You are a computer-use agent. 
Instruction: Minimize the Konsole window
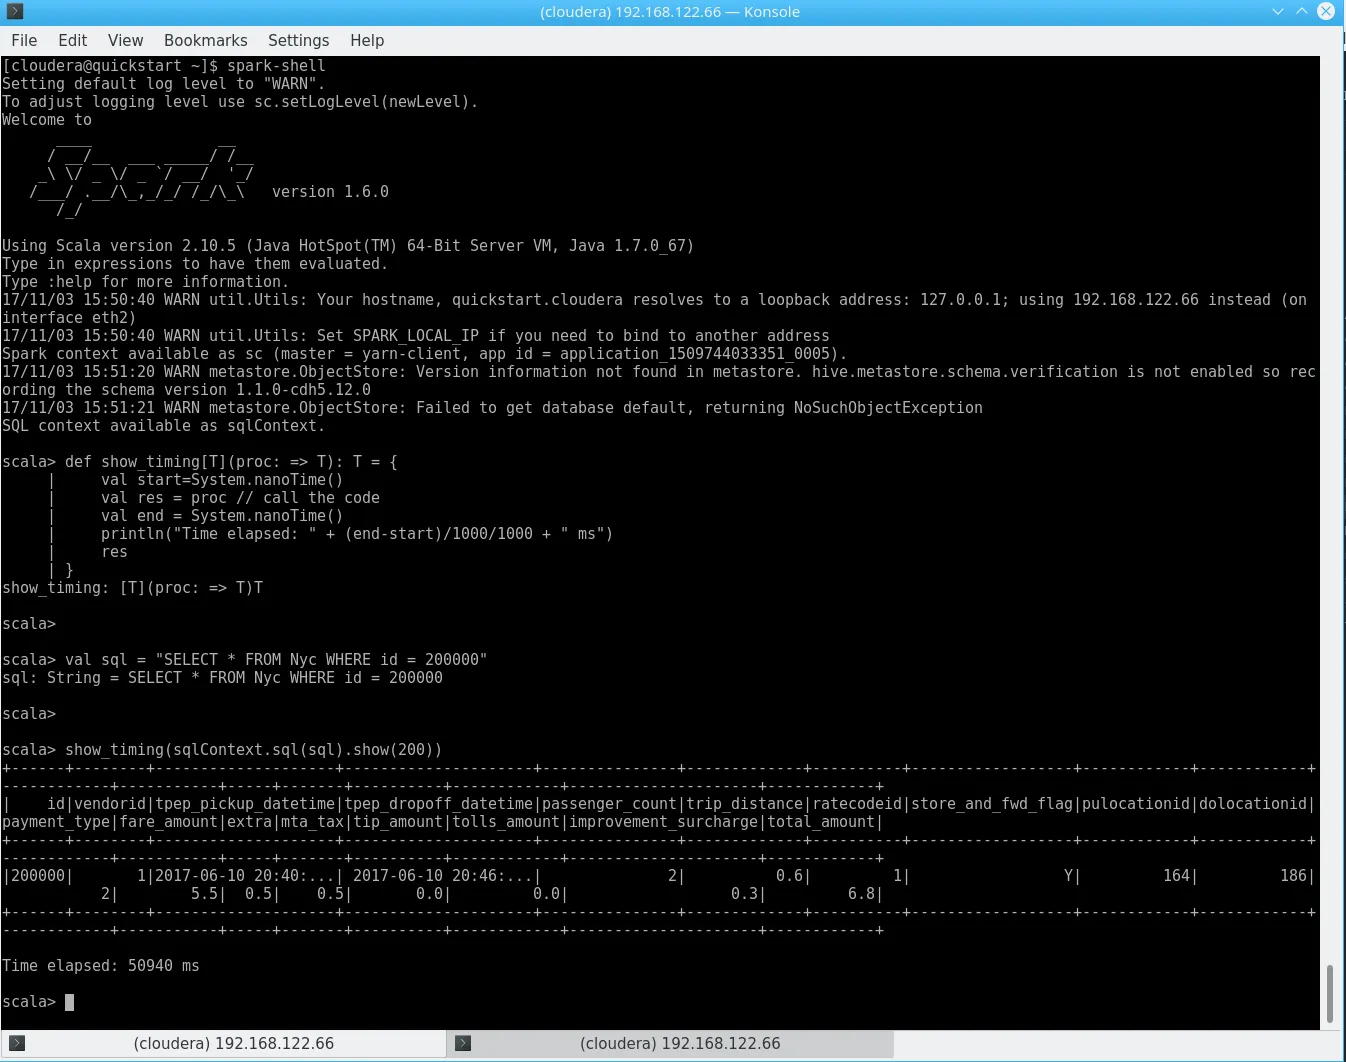click(x=1278, y=12)
